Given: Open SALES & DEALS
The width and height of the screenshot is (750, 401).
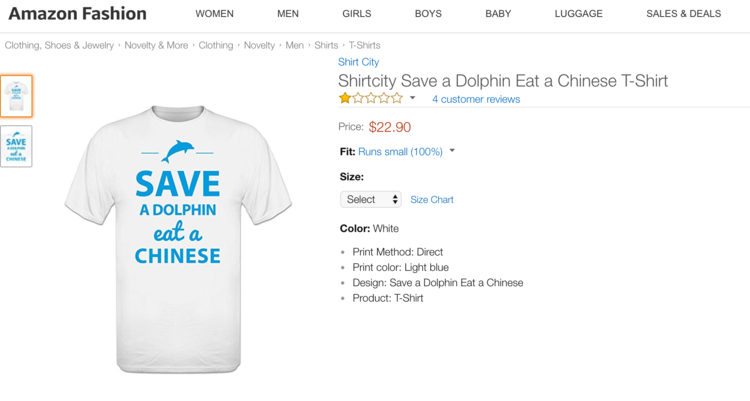Looking at the screenshot, I should [x=683, y=14].
